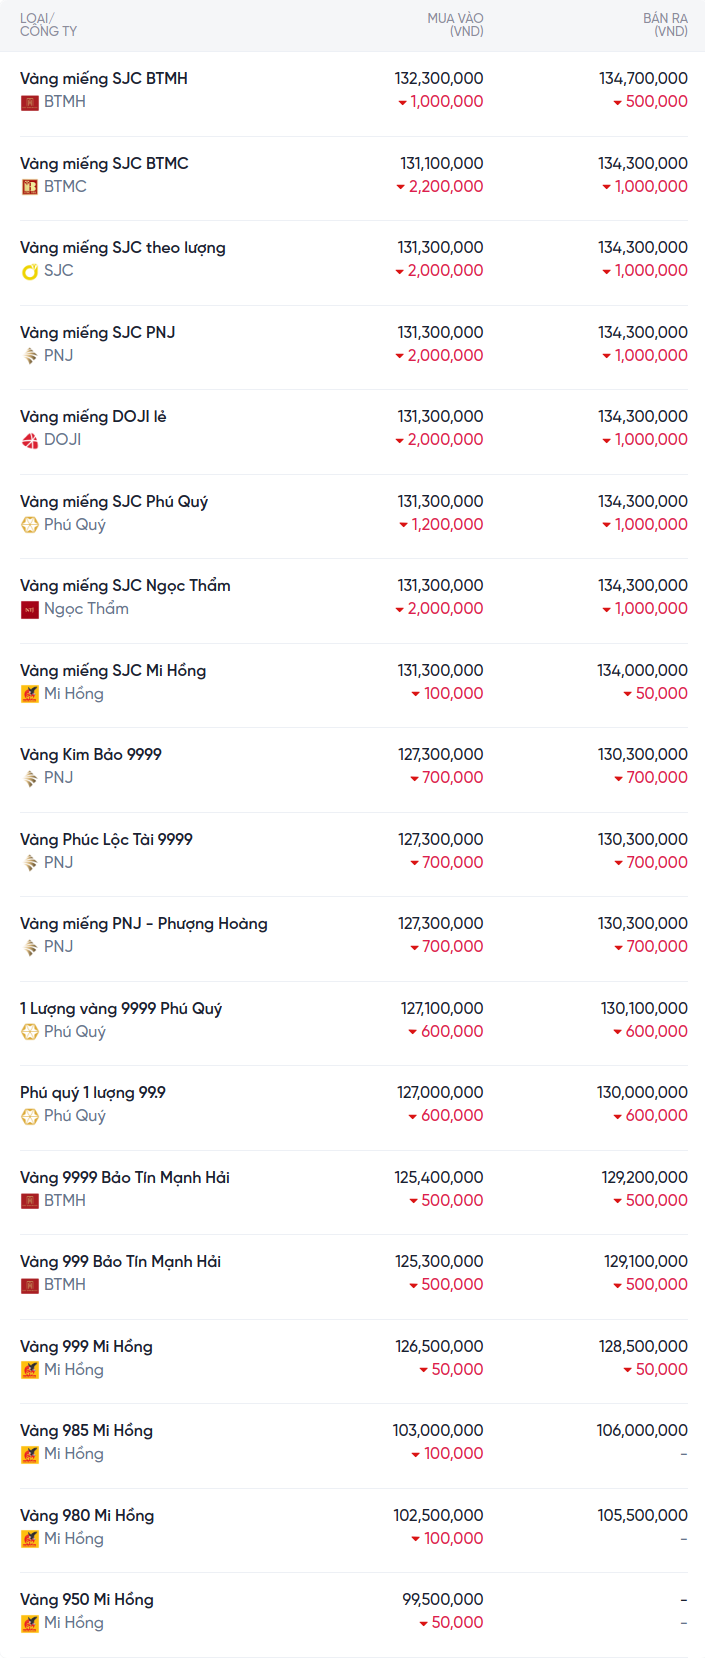Viewport: 705px width, 1658px height.
Task: Open Vàng miếng SJC theo lượng row title
Action: pyautogui.click(x=123, y=248)
